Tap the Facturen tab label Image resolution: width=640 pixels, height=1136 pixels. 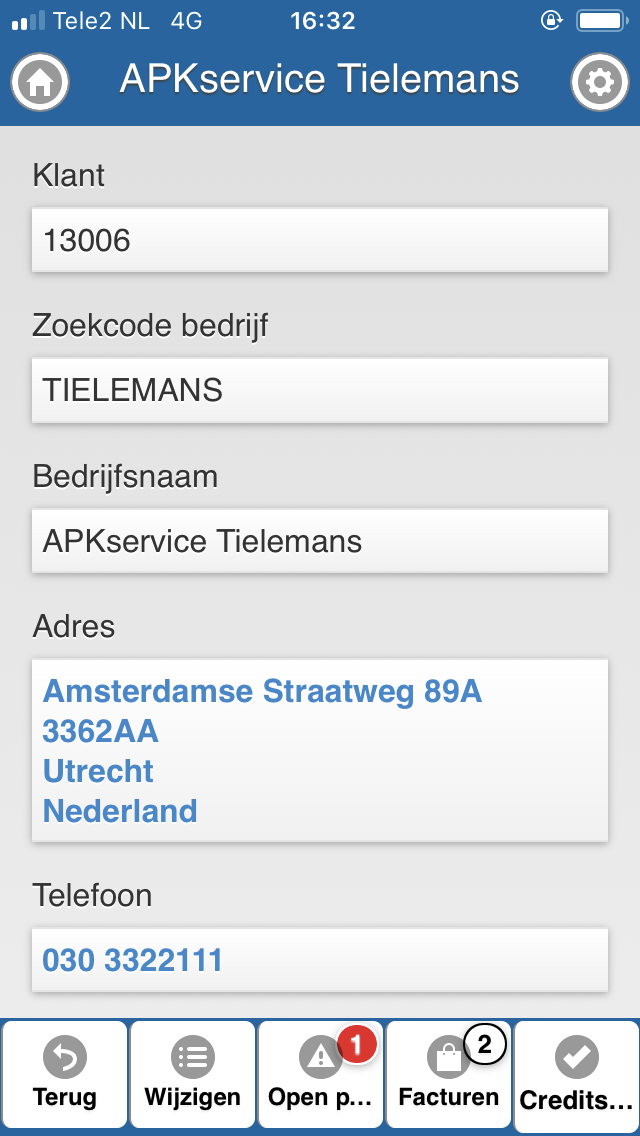(x=449, y=1097)
